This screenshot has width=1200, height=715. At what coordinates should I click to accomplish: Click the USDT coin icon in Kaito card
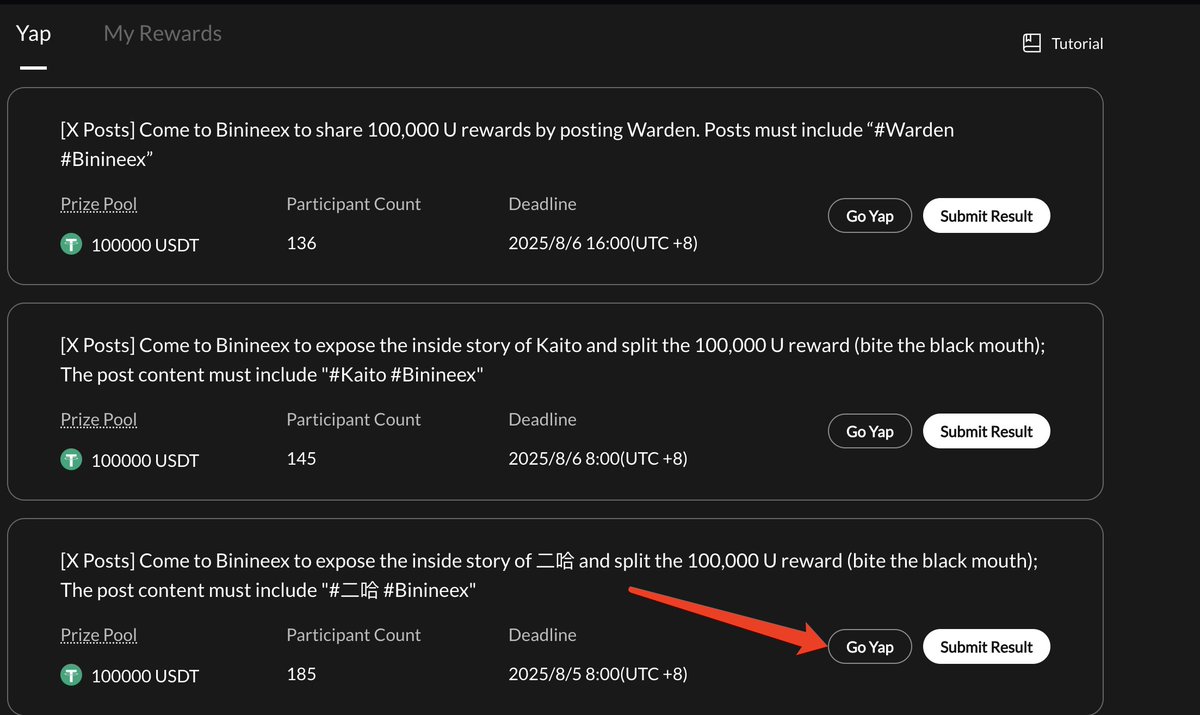(71, 460)
